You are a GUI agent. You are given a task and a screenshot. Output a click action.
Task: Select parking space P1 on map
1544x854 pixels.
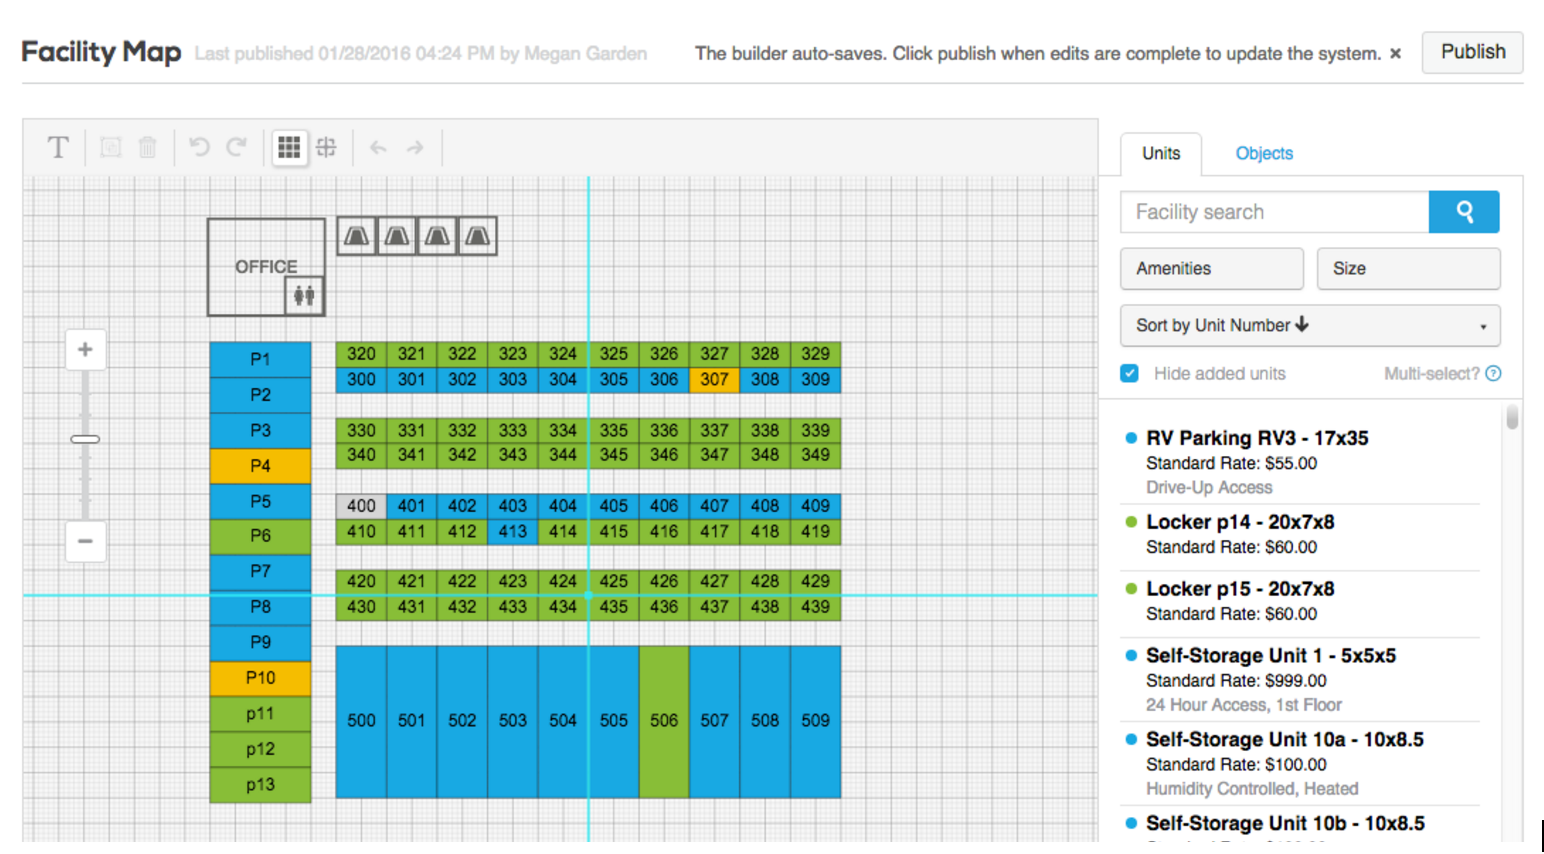260,359
